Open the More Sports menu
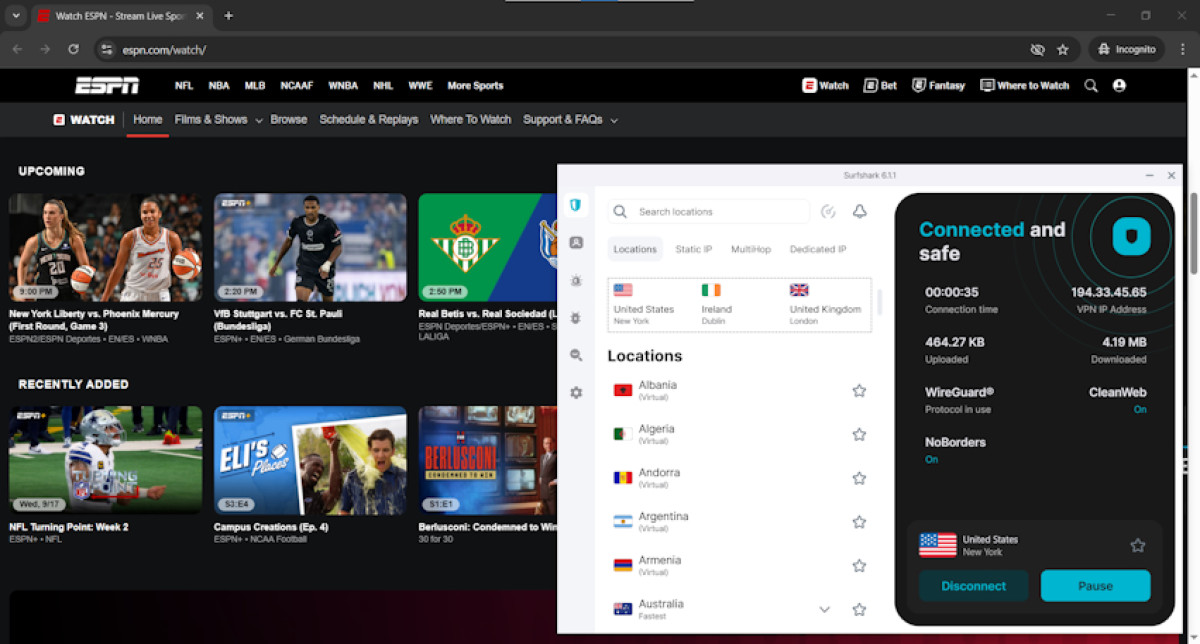This screenshot has width=1200, height=644. click(475, 86)
